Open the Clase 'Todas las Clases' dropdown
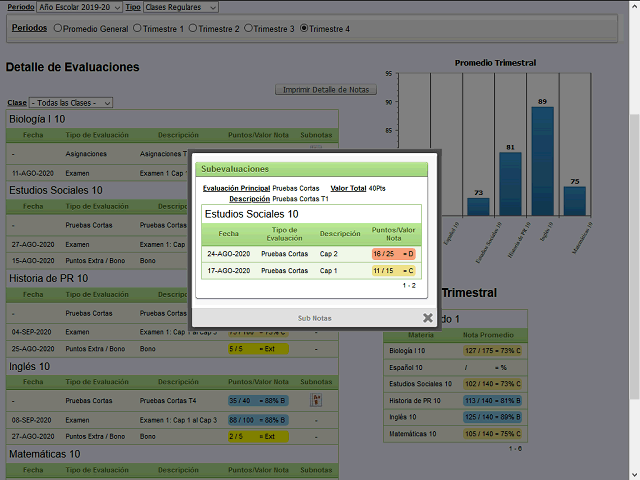 click(71, 103)
